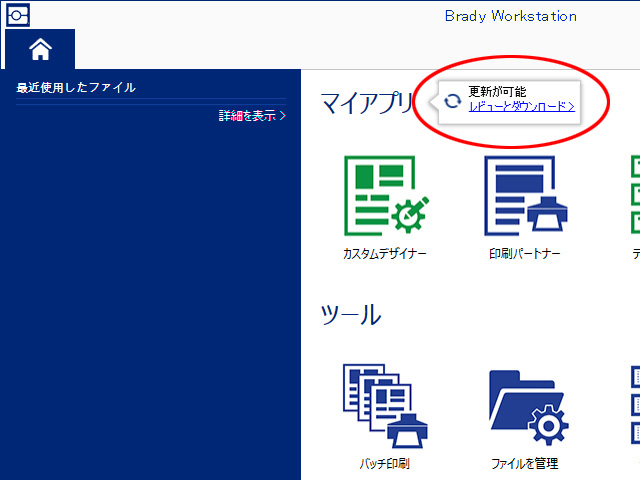The image size is (640, 480).
Task: Click the マイアプリ section heading
Action: [x=368, y=103]
